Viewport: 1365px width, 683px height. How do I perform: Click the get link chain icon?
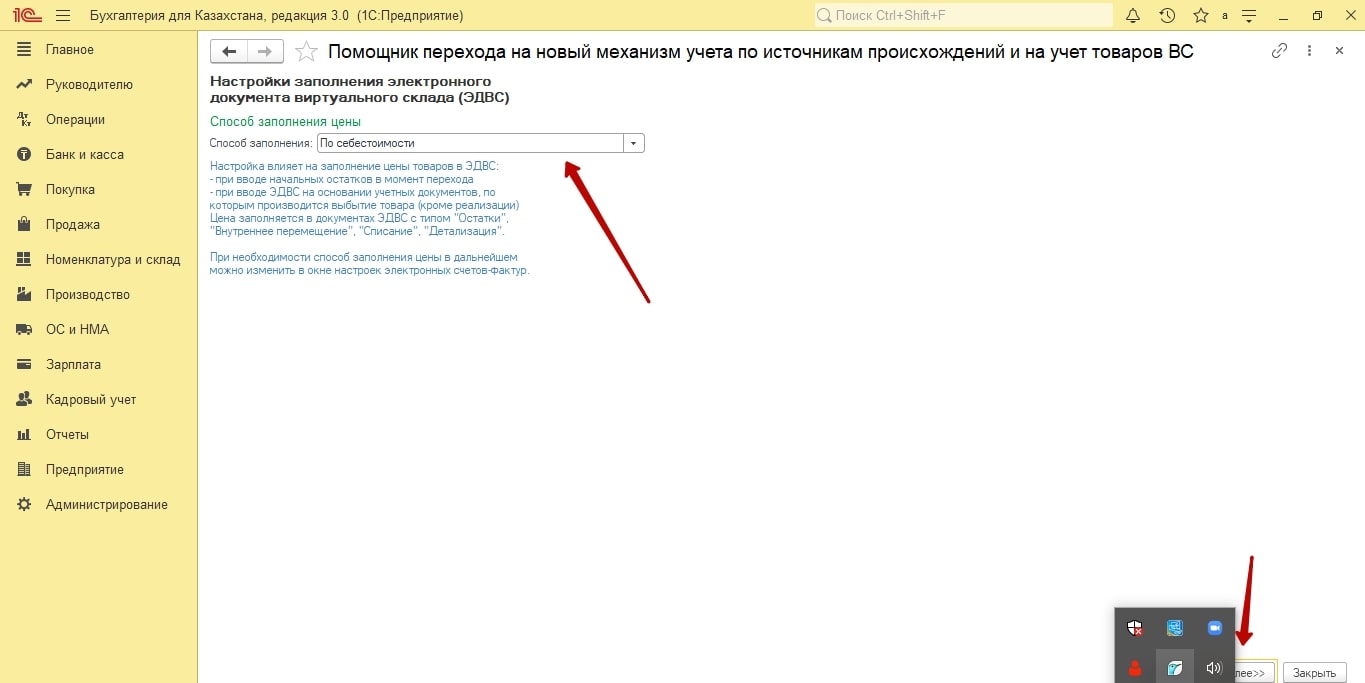pos(1279,51)
